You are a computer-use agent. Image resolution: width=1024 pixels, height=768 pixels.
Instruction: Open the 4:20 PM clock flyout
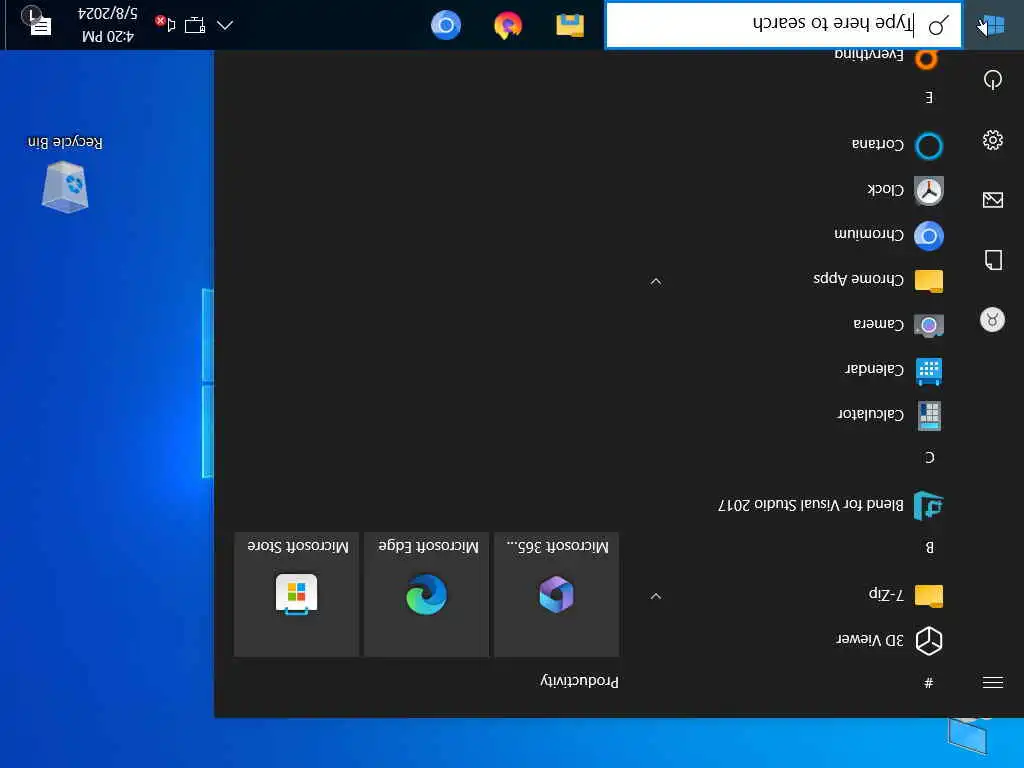point(108,25)
